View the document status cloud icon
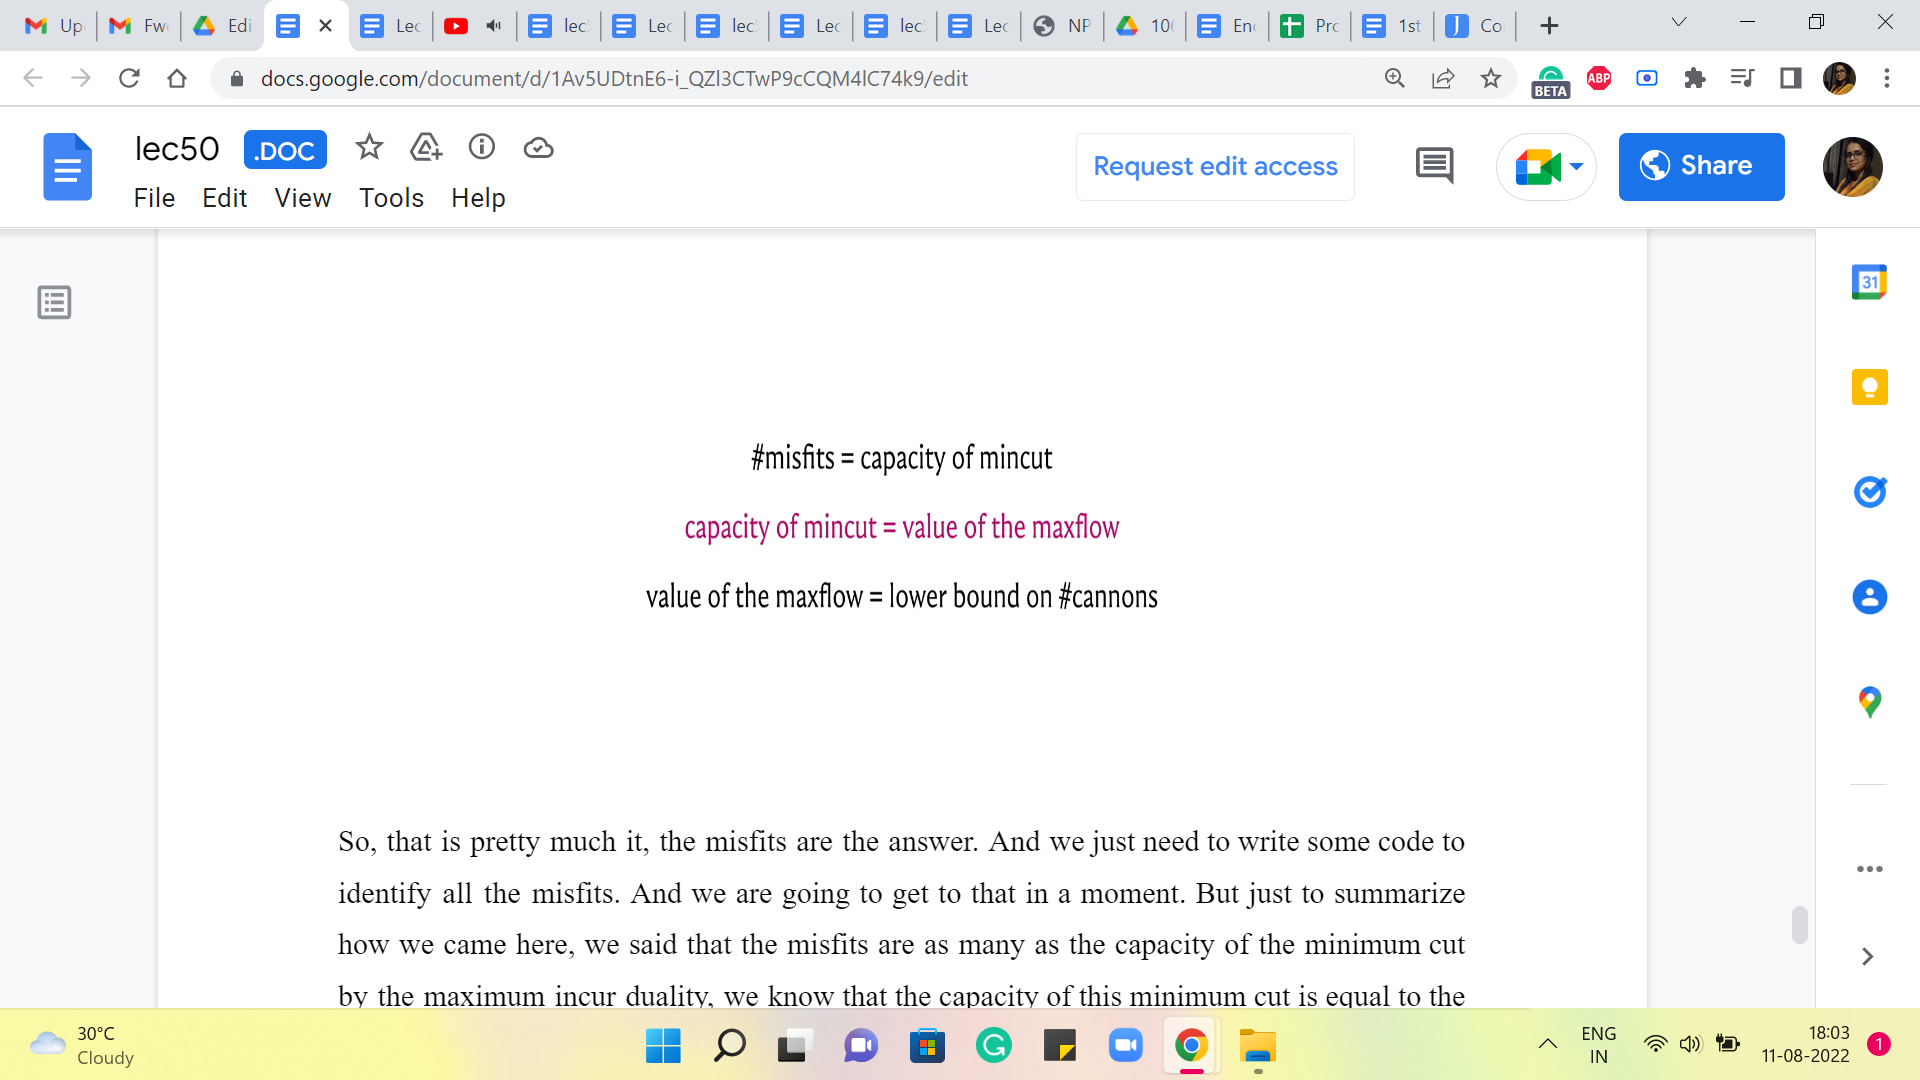The height and width of the screenshot is (1080, 1920). [x=538, y=148]
